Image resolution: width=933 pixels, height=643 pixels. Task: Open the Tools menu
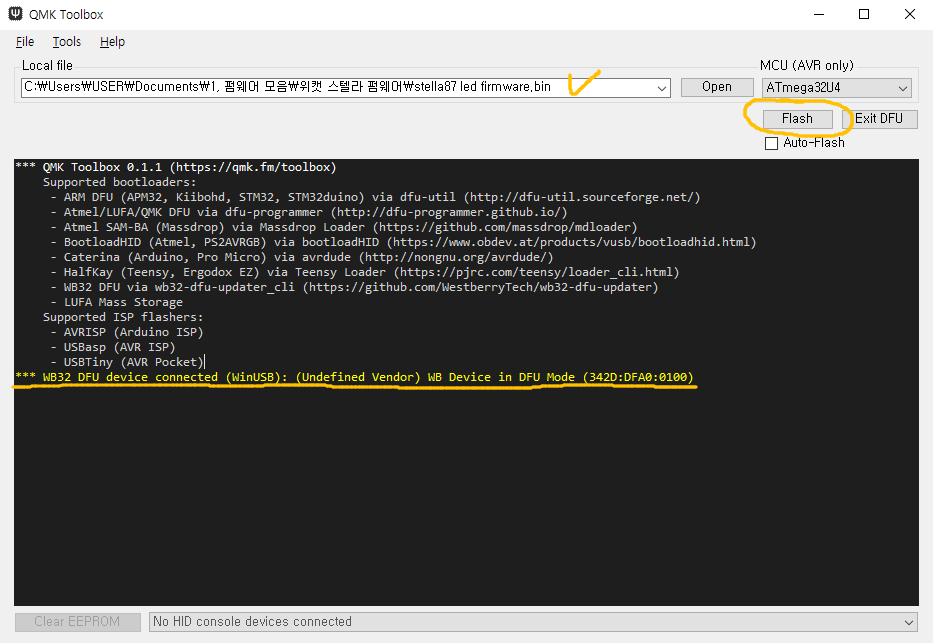click(x=67, y=42)
